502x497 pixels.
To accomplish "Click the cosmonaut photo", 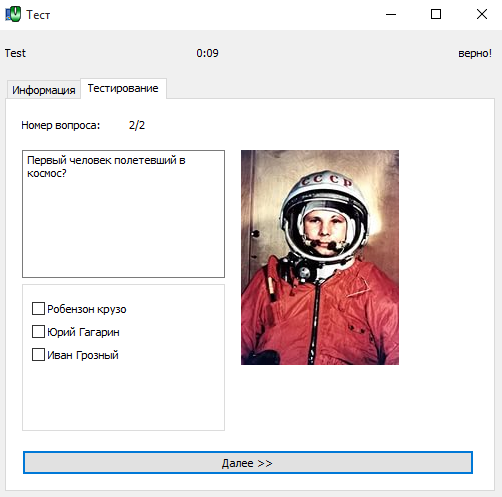I will 320,257.
